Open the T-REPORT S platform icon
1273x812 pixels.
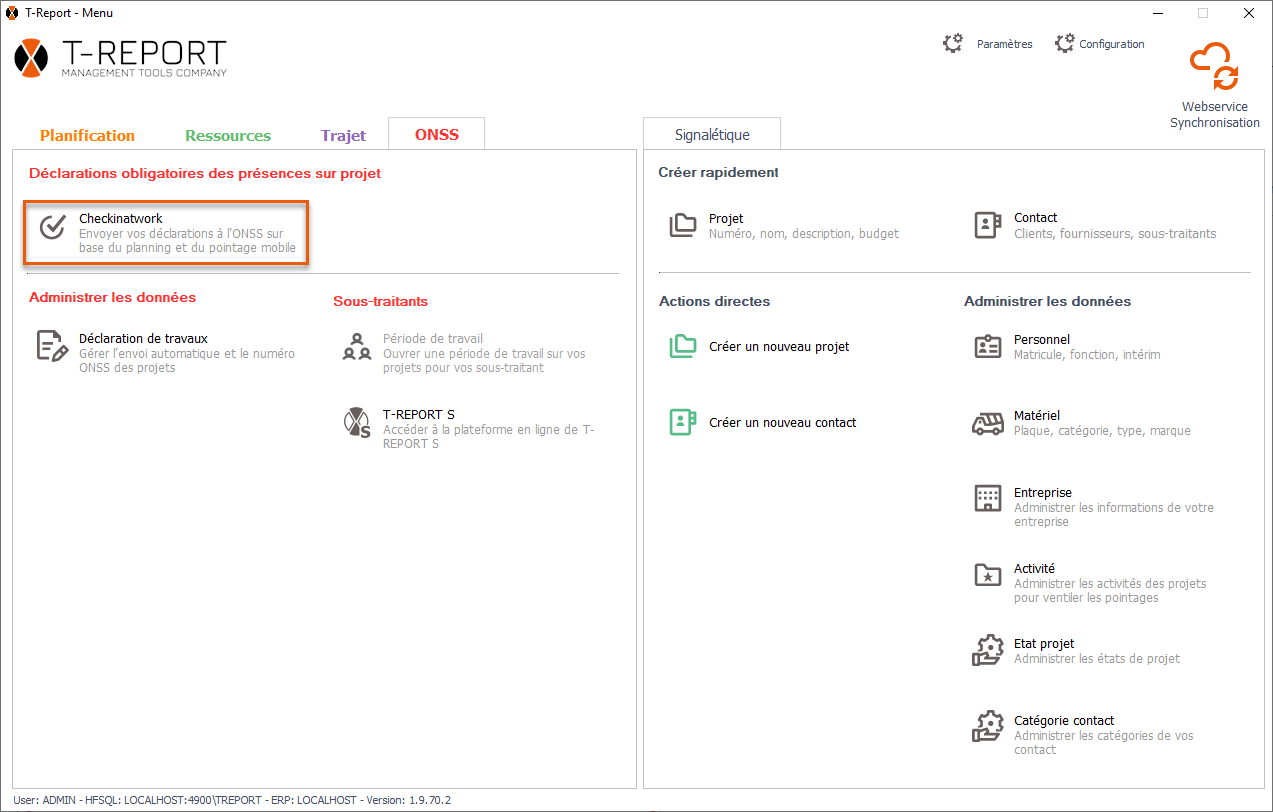(357, 423)
